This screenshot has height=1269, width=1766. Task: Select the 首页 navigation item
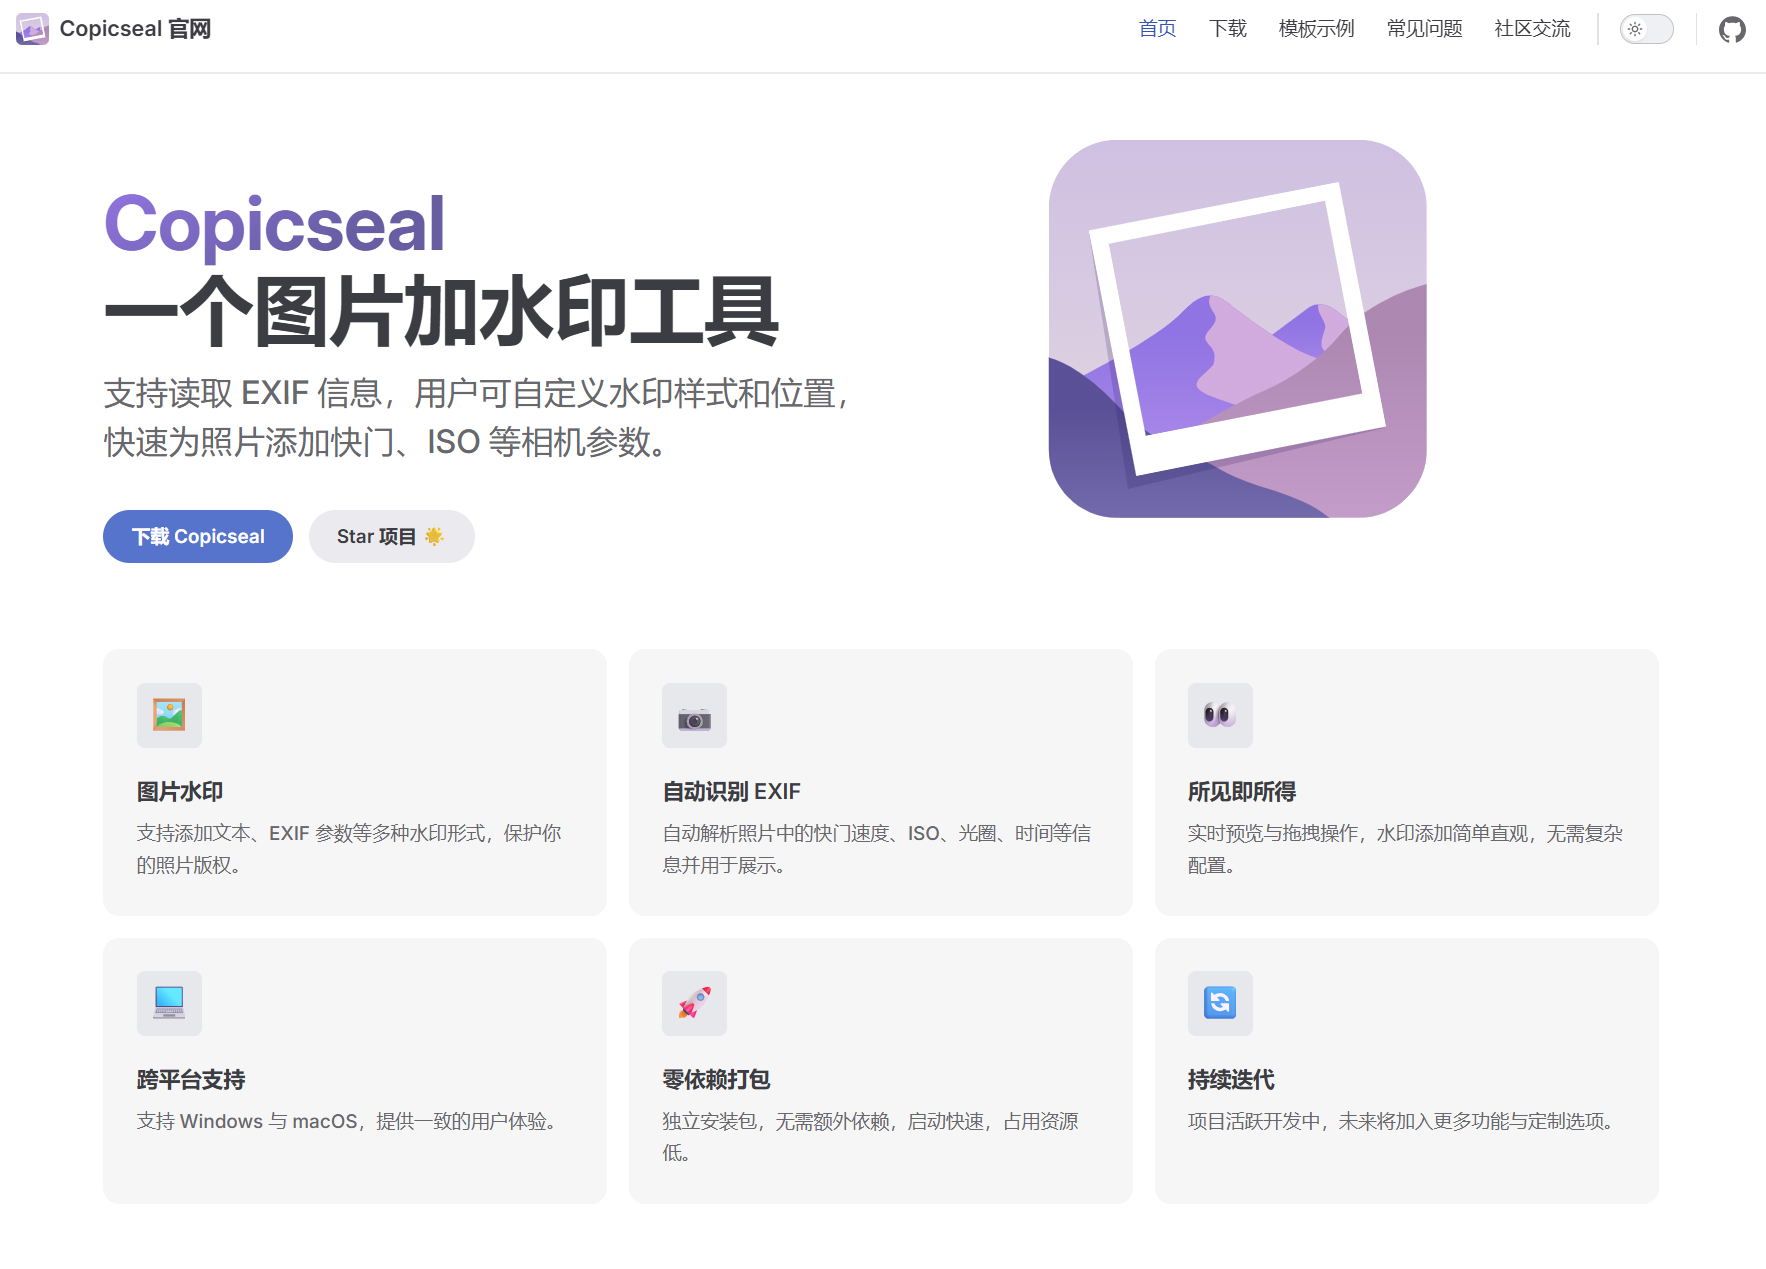(x=1157, y=29)
